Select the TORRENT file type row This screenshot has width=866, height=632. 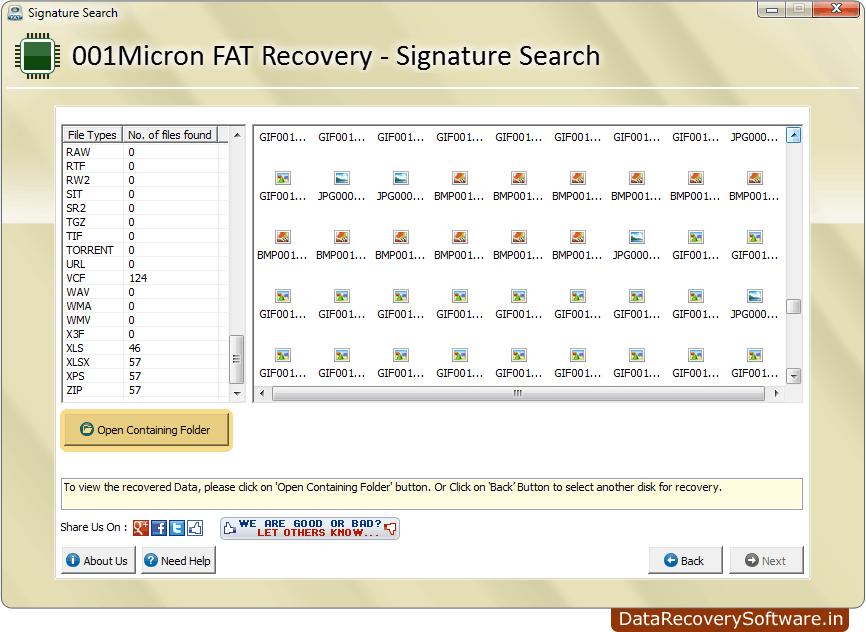(145, 250)
